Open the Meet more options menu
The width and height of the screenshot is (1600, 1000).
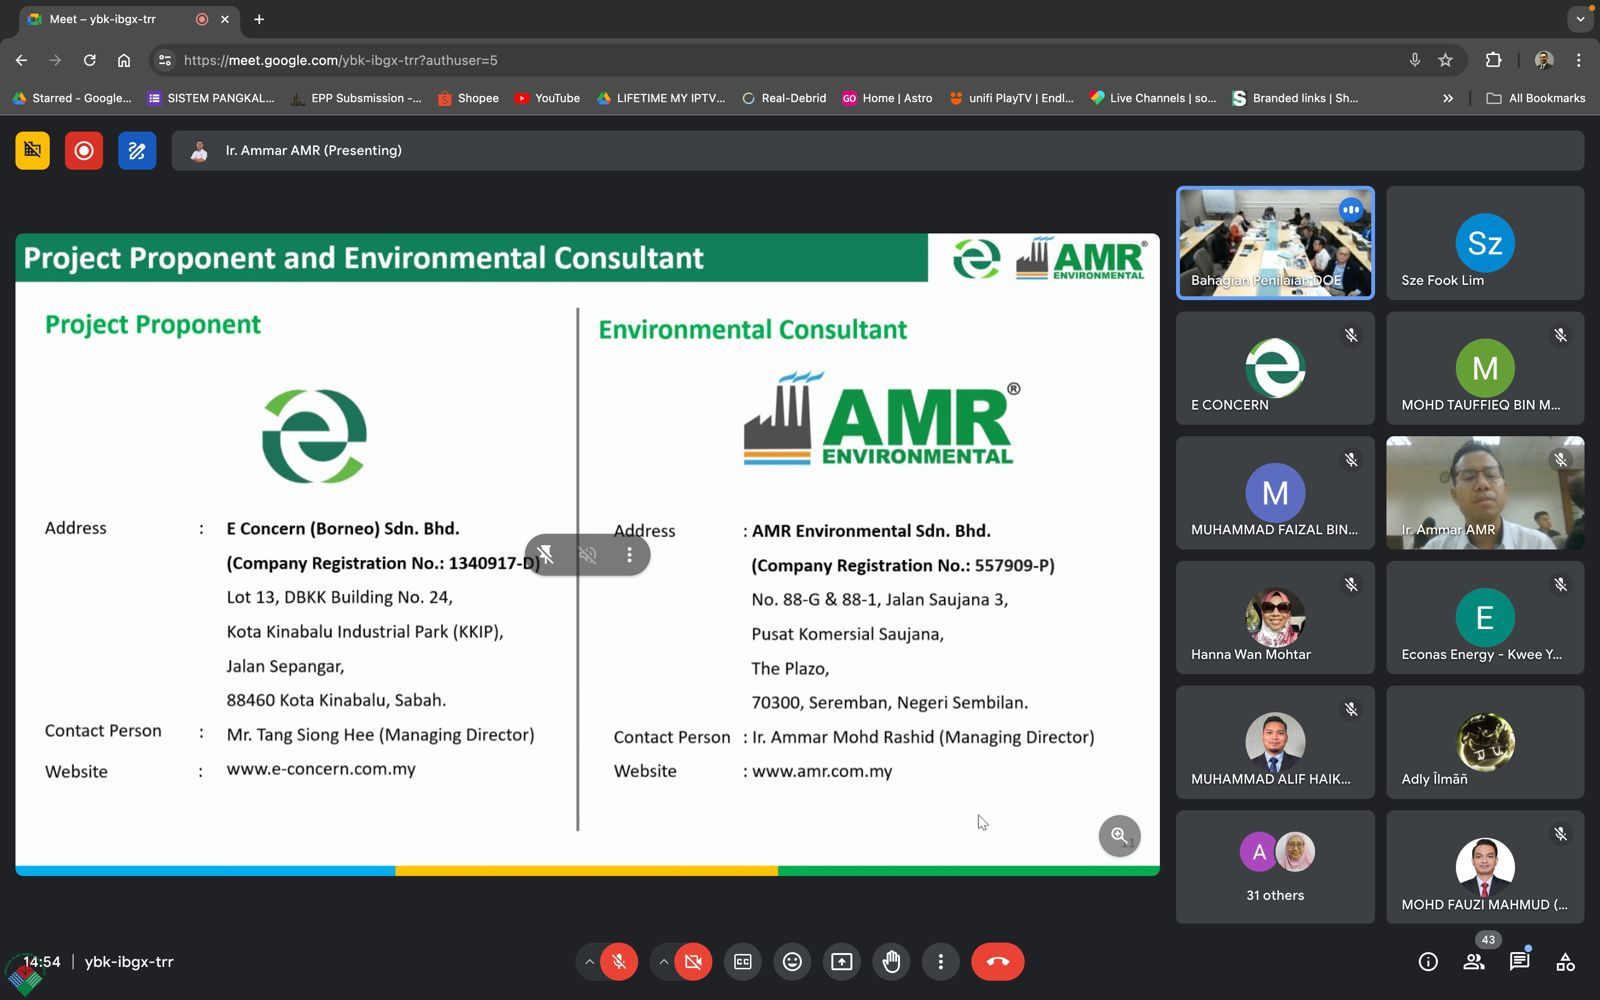tap(940, 962)
